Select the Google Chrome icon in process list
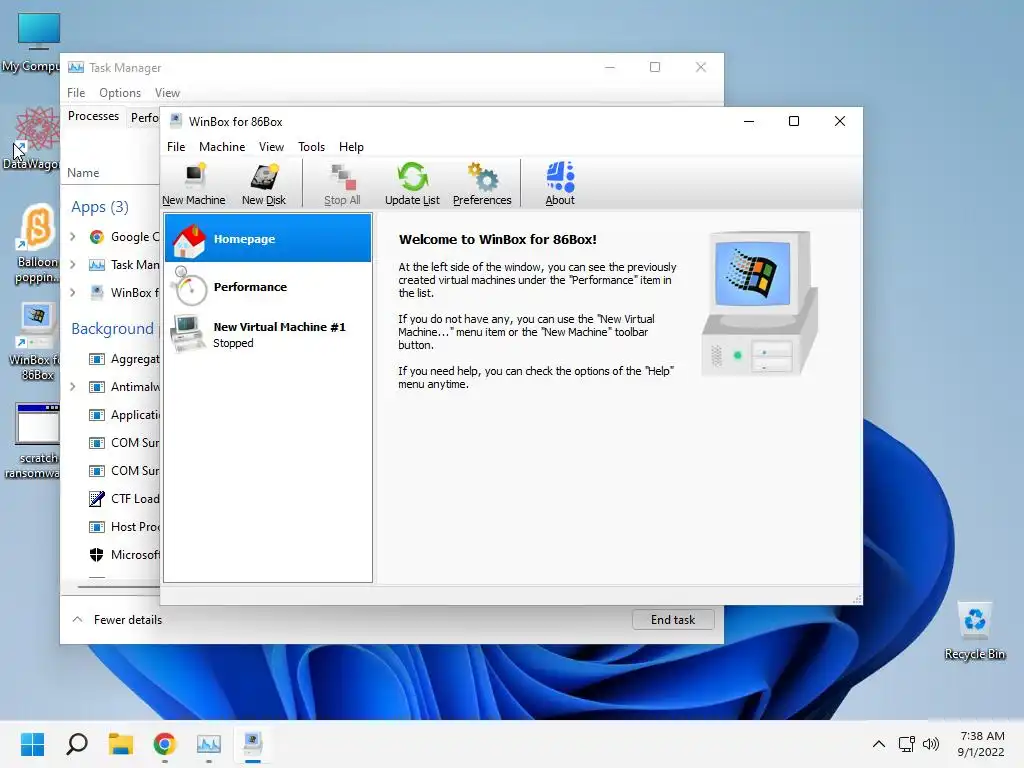The image size is (1024, 768). pos(97,237)
